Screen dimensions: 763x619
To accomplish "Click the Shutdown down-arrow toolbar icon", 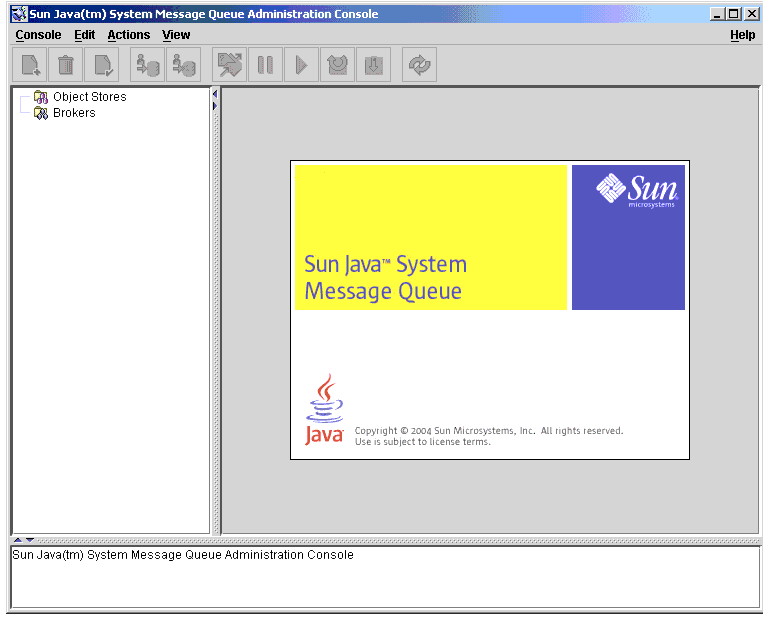I will (373, 64).
